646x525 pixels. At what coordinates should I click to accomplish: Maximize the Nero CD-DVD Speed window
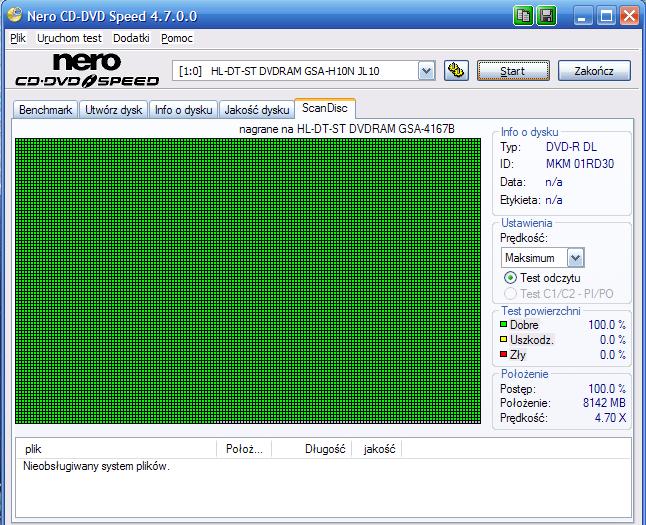[x=606, y=16]
